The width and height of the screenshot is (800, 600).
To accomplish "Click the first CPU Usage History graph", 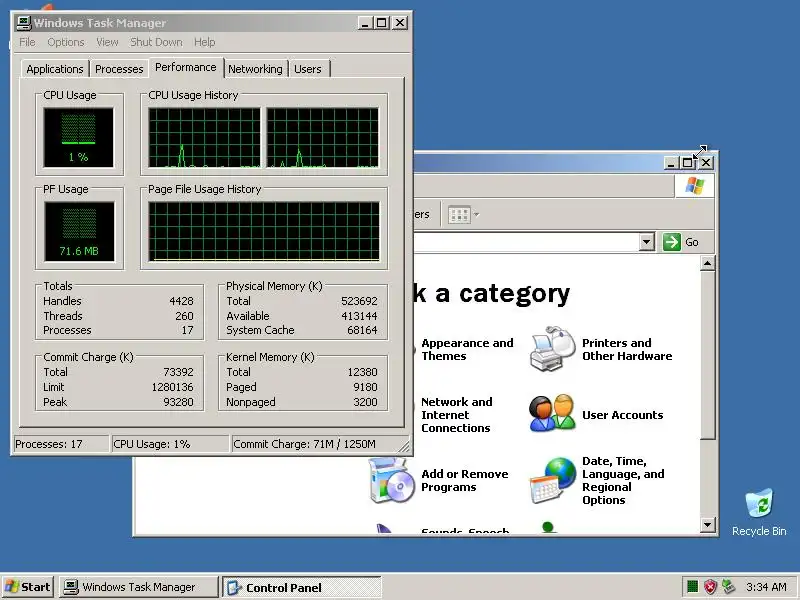I will click(x=204, y=137).
